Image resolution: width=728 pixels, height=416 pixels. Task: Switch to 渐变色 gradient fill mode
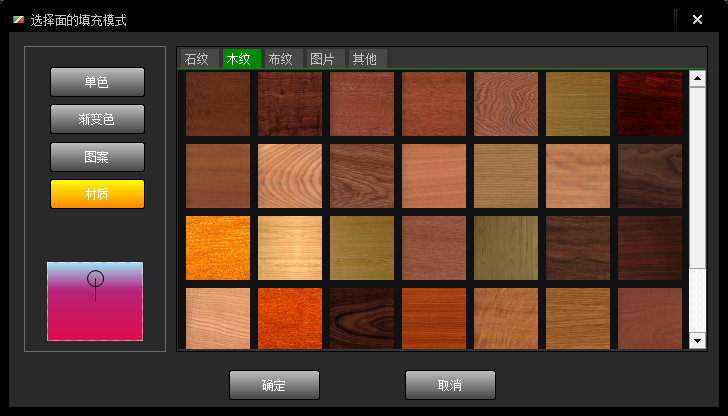pyautogui.click(x=97, y=119)
